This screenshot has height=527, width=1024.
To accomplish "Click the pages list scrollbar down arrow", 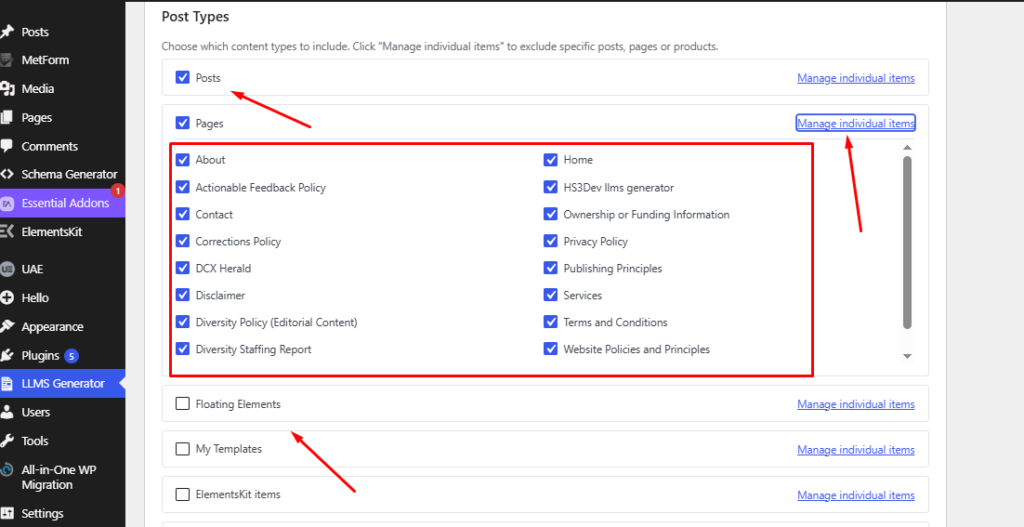I will pyautogui.click(x=907, y=356).
